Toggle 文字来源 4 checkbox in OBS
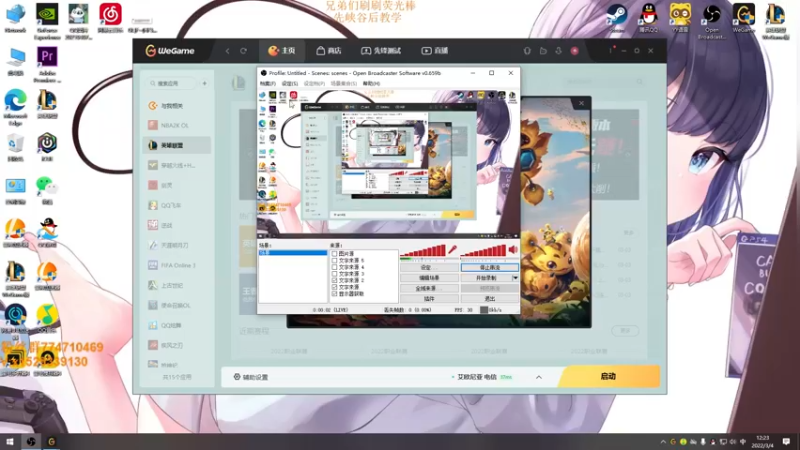The height and width of the screenshot is (450, 800). (334, 267)
